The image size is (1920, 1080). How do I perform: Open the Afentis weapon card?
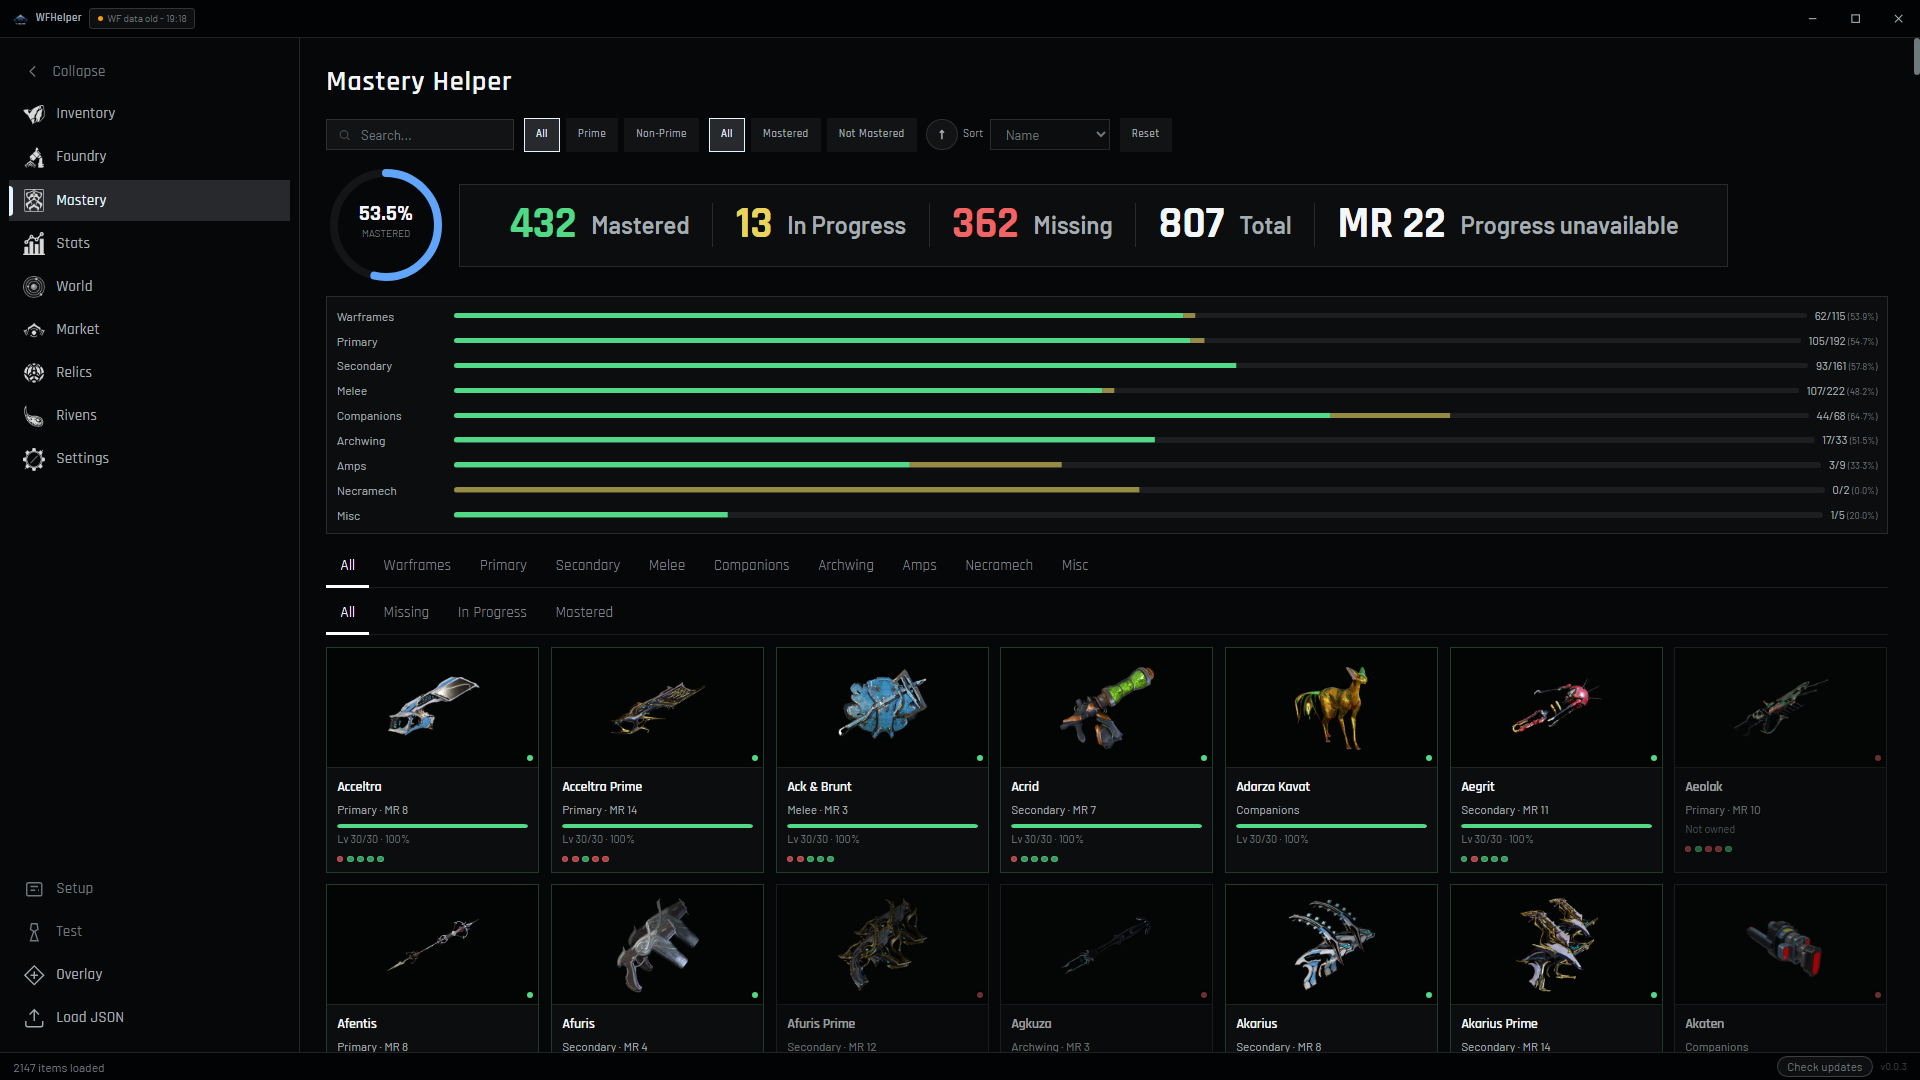coord(432,968)
